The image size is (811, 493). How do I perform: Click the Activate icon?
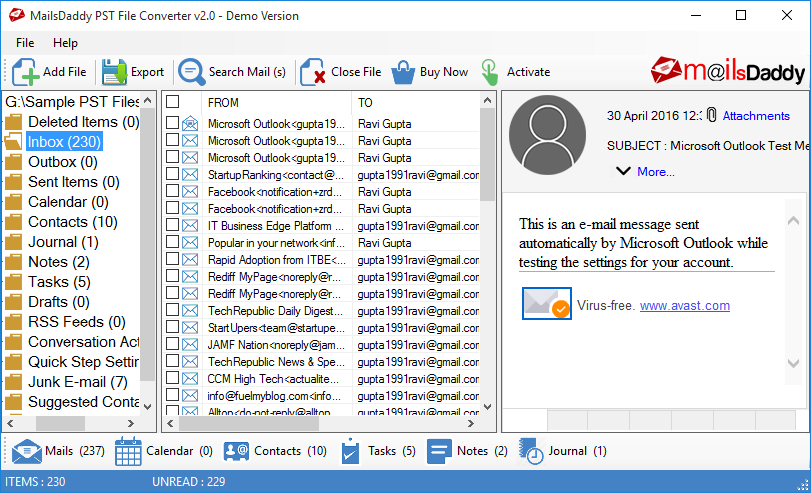pyautogui.click(x=489, y=72)
